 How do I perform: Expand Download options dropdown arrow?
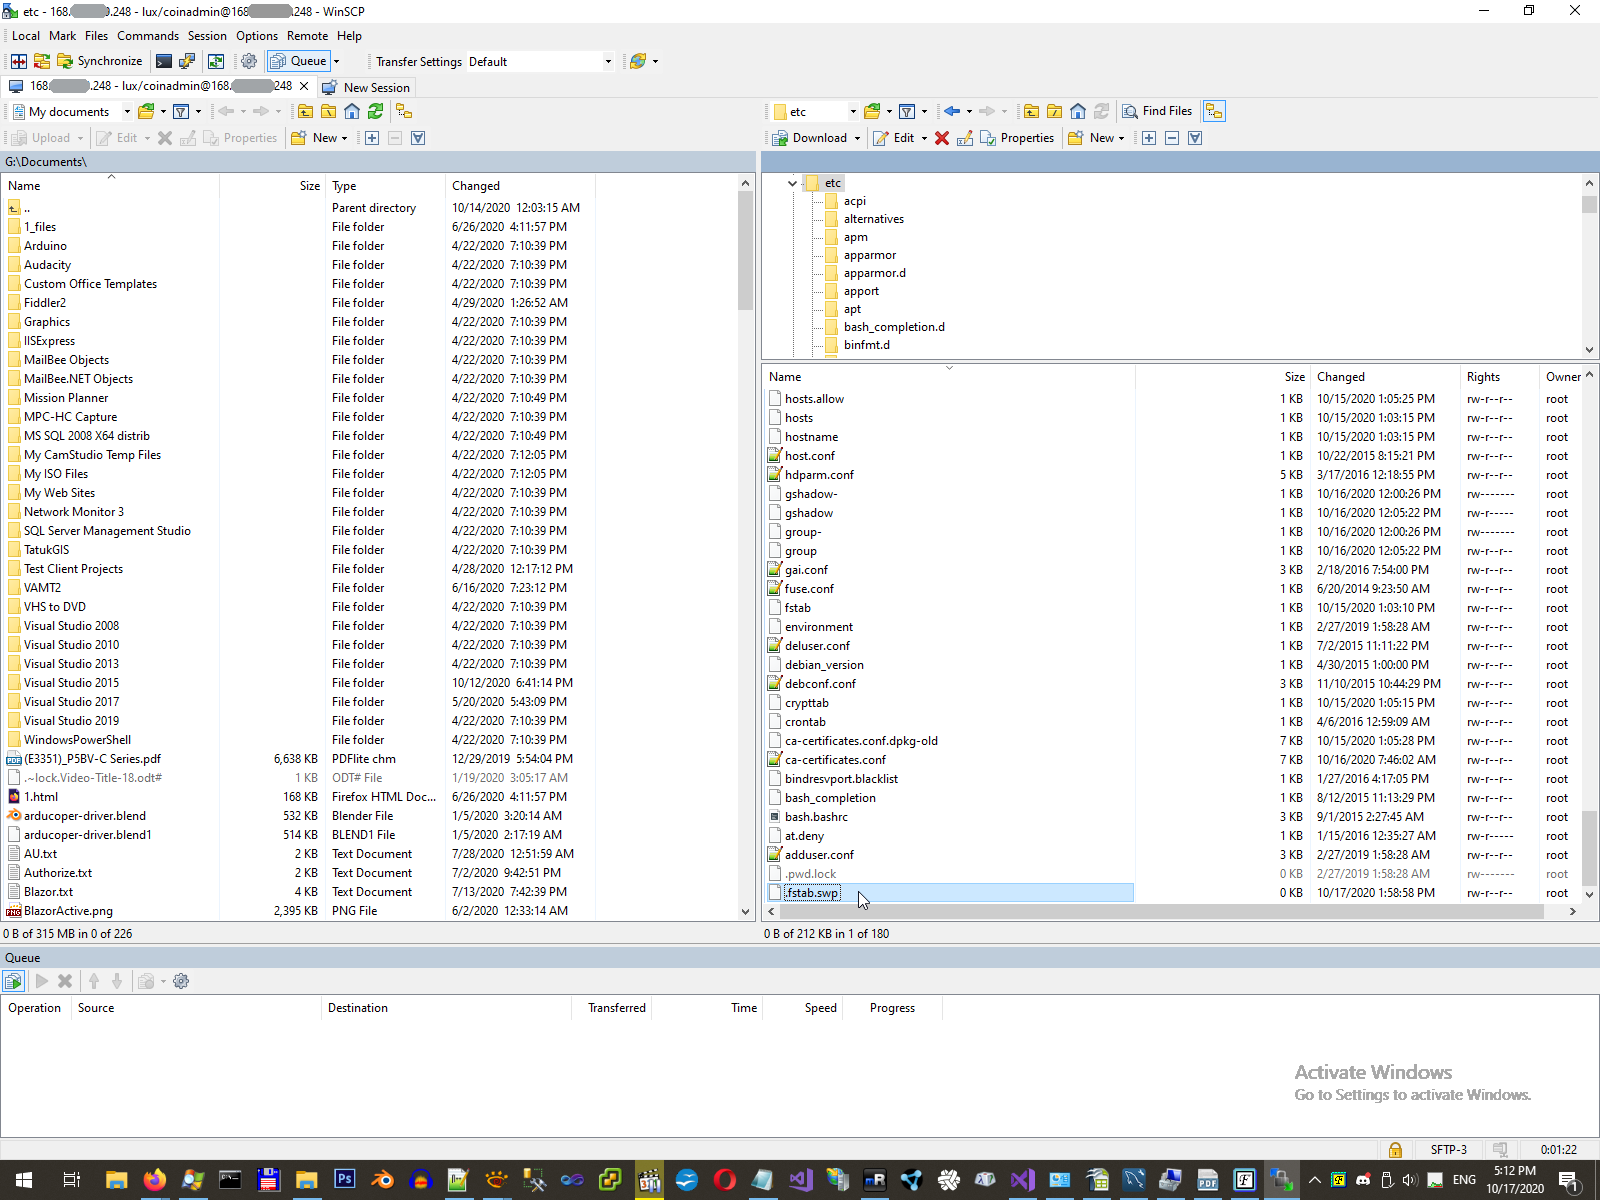click(857, 138)
